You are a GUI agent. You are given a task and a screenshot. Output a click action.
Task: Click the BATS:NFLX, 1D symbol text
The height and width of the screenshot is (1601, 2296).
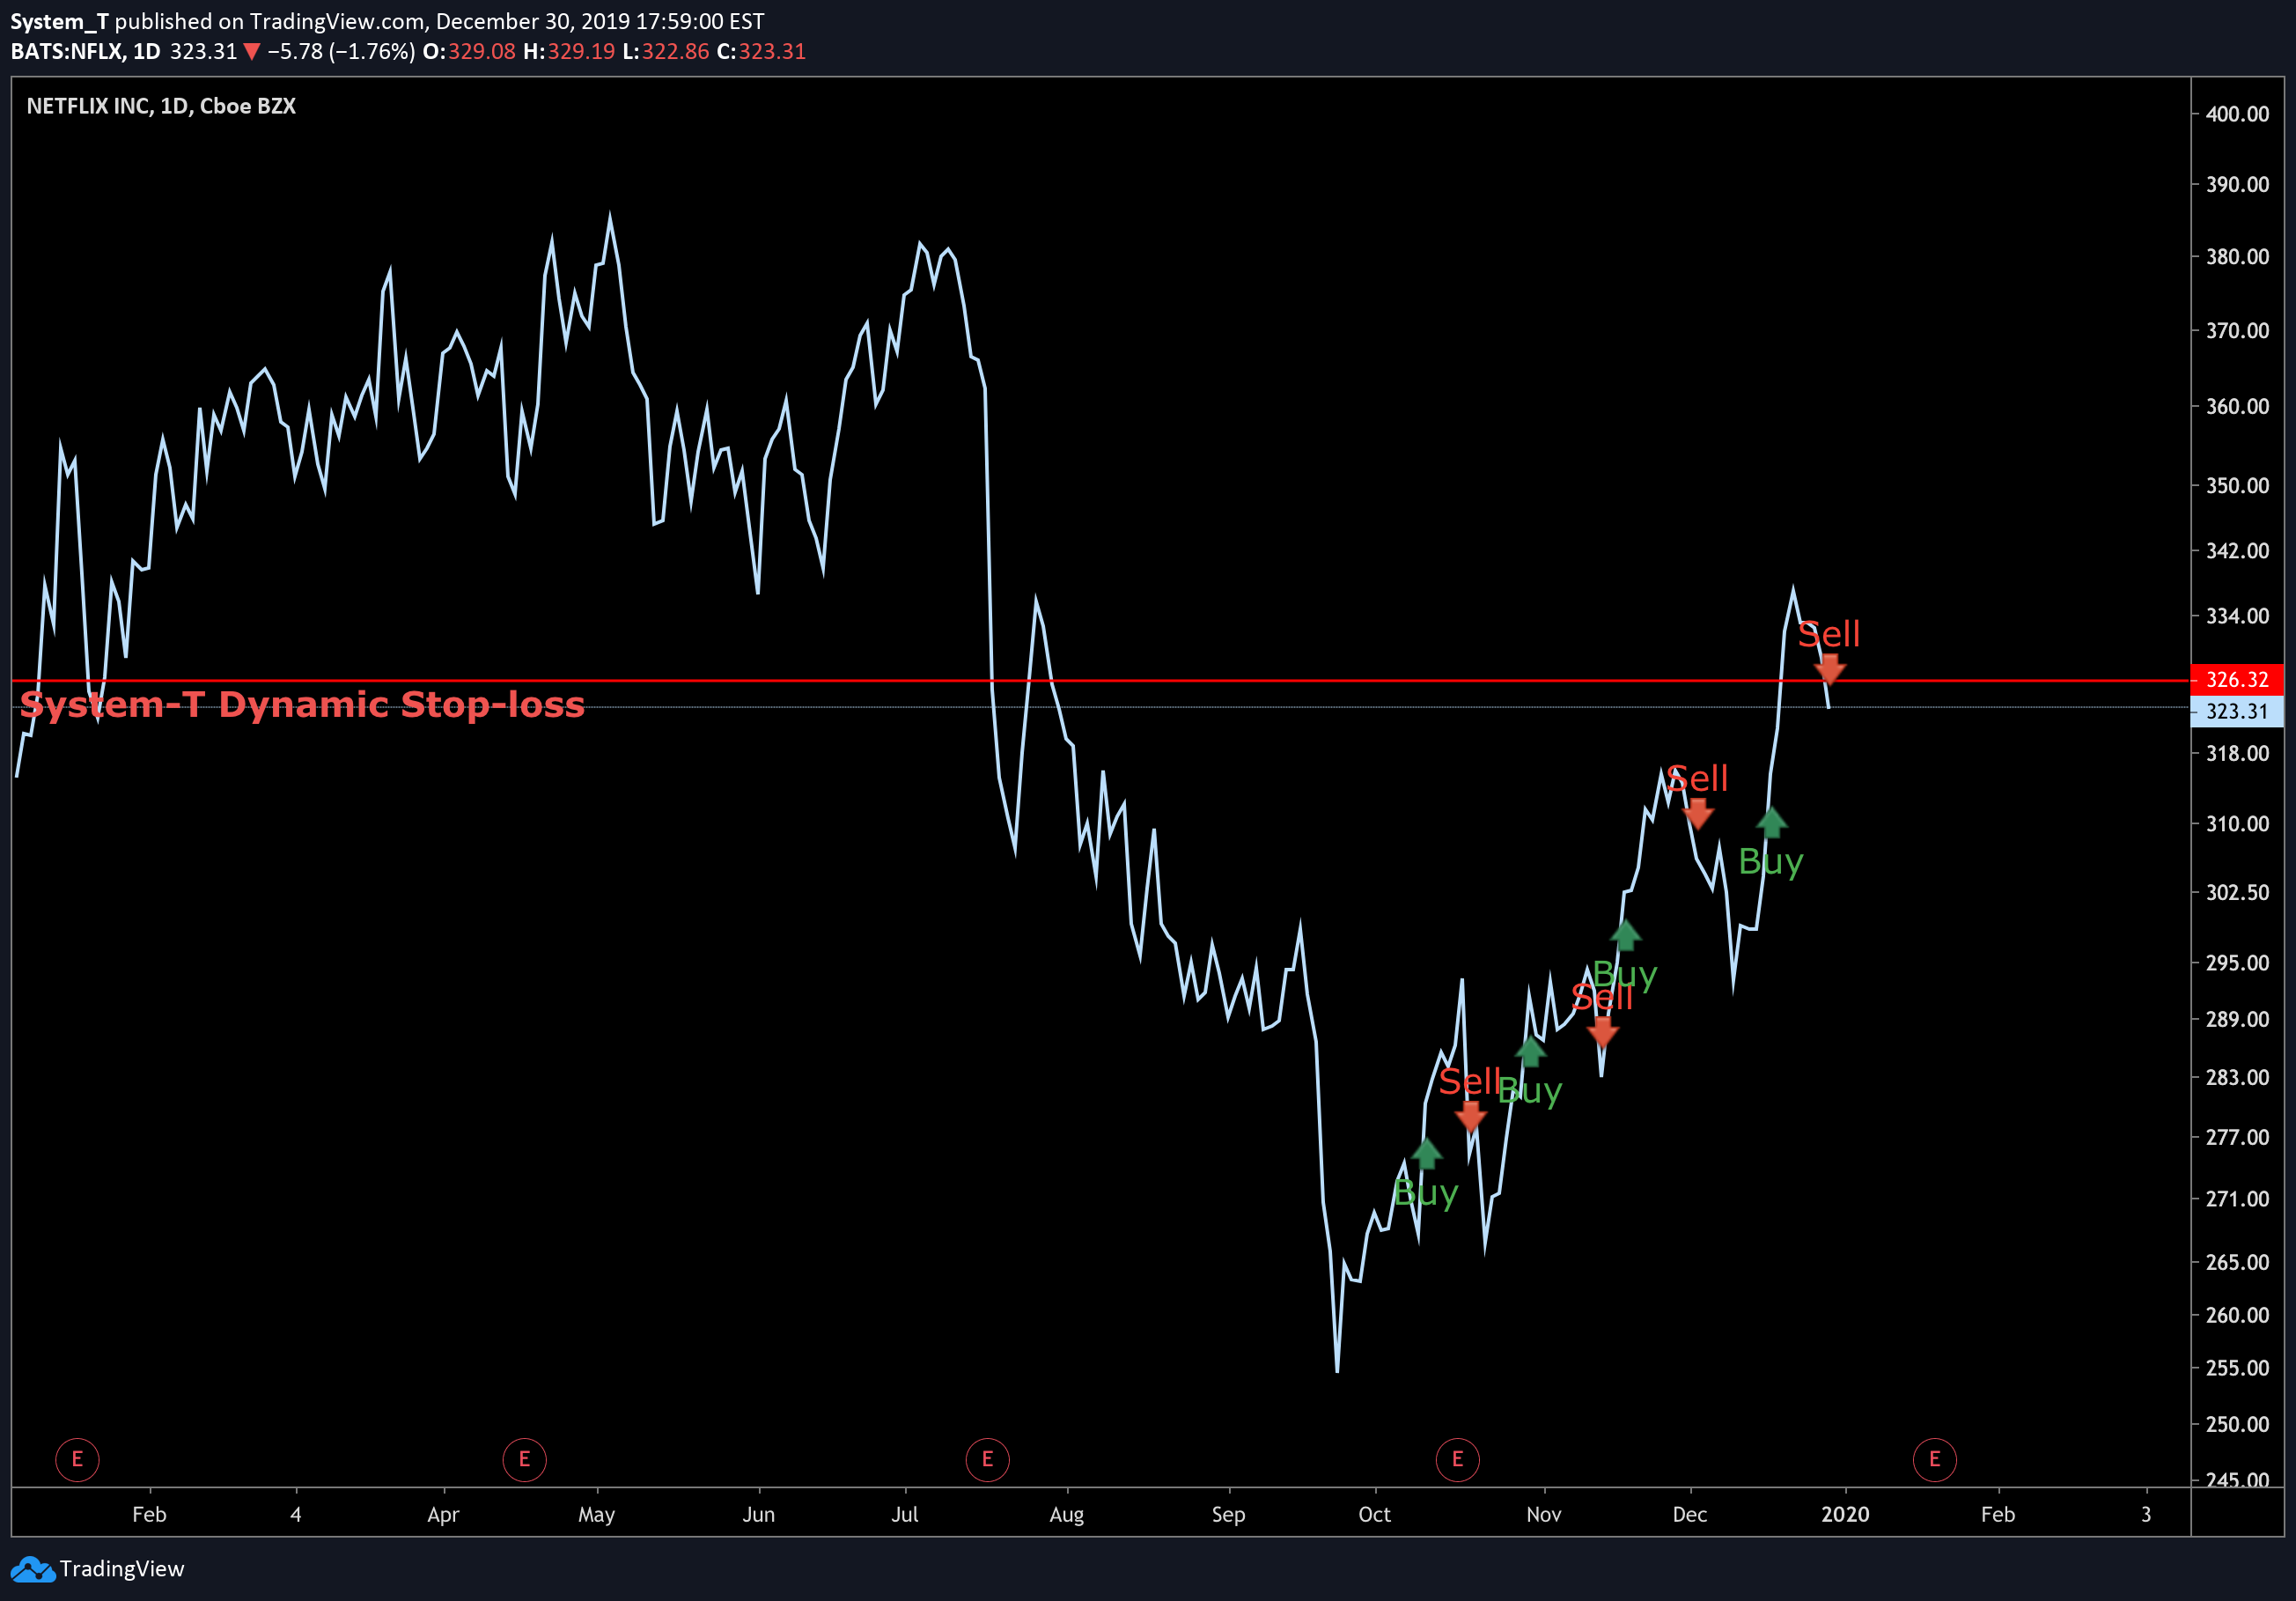point(86,51)
